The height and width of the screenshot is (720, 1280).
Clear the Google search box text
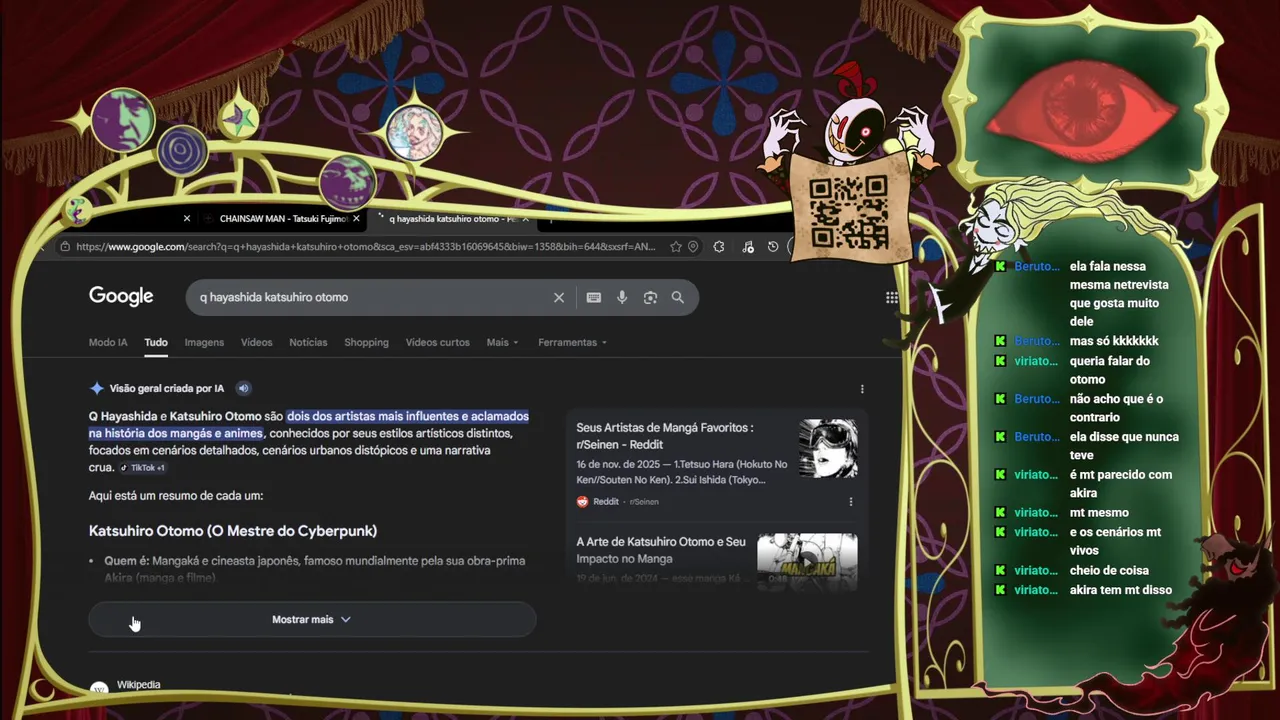pos(559,297)
